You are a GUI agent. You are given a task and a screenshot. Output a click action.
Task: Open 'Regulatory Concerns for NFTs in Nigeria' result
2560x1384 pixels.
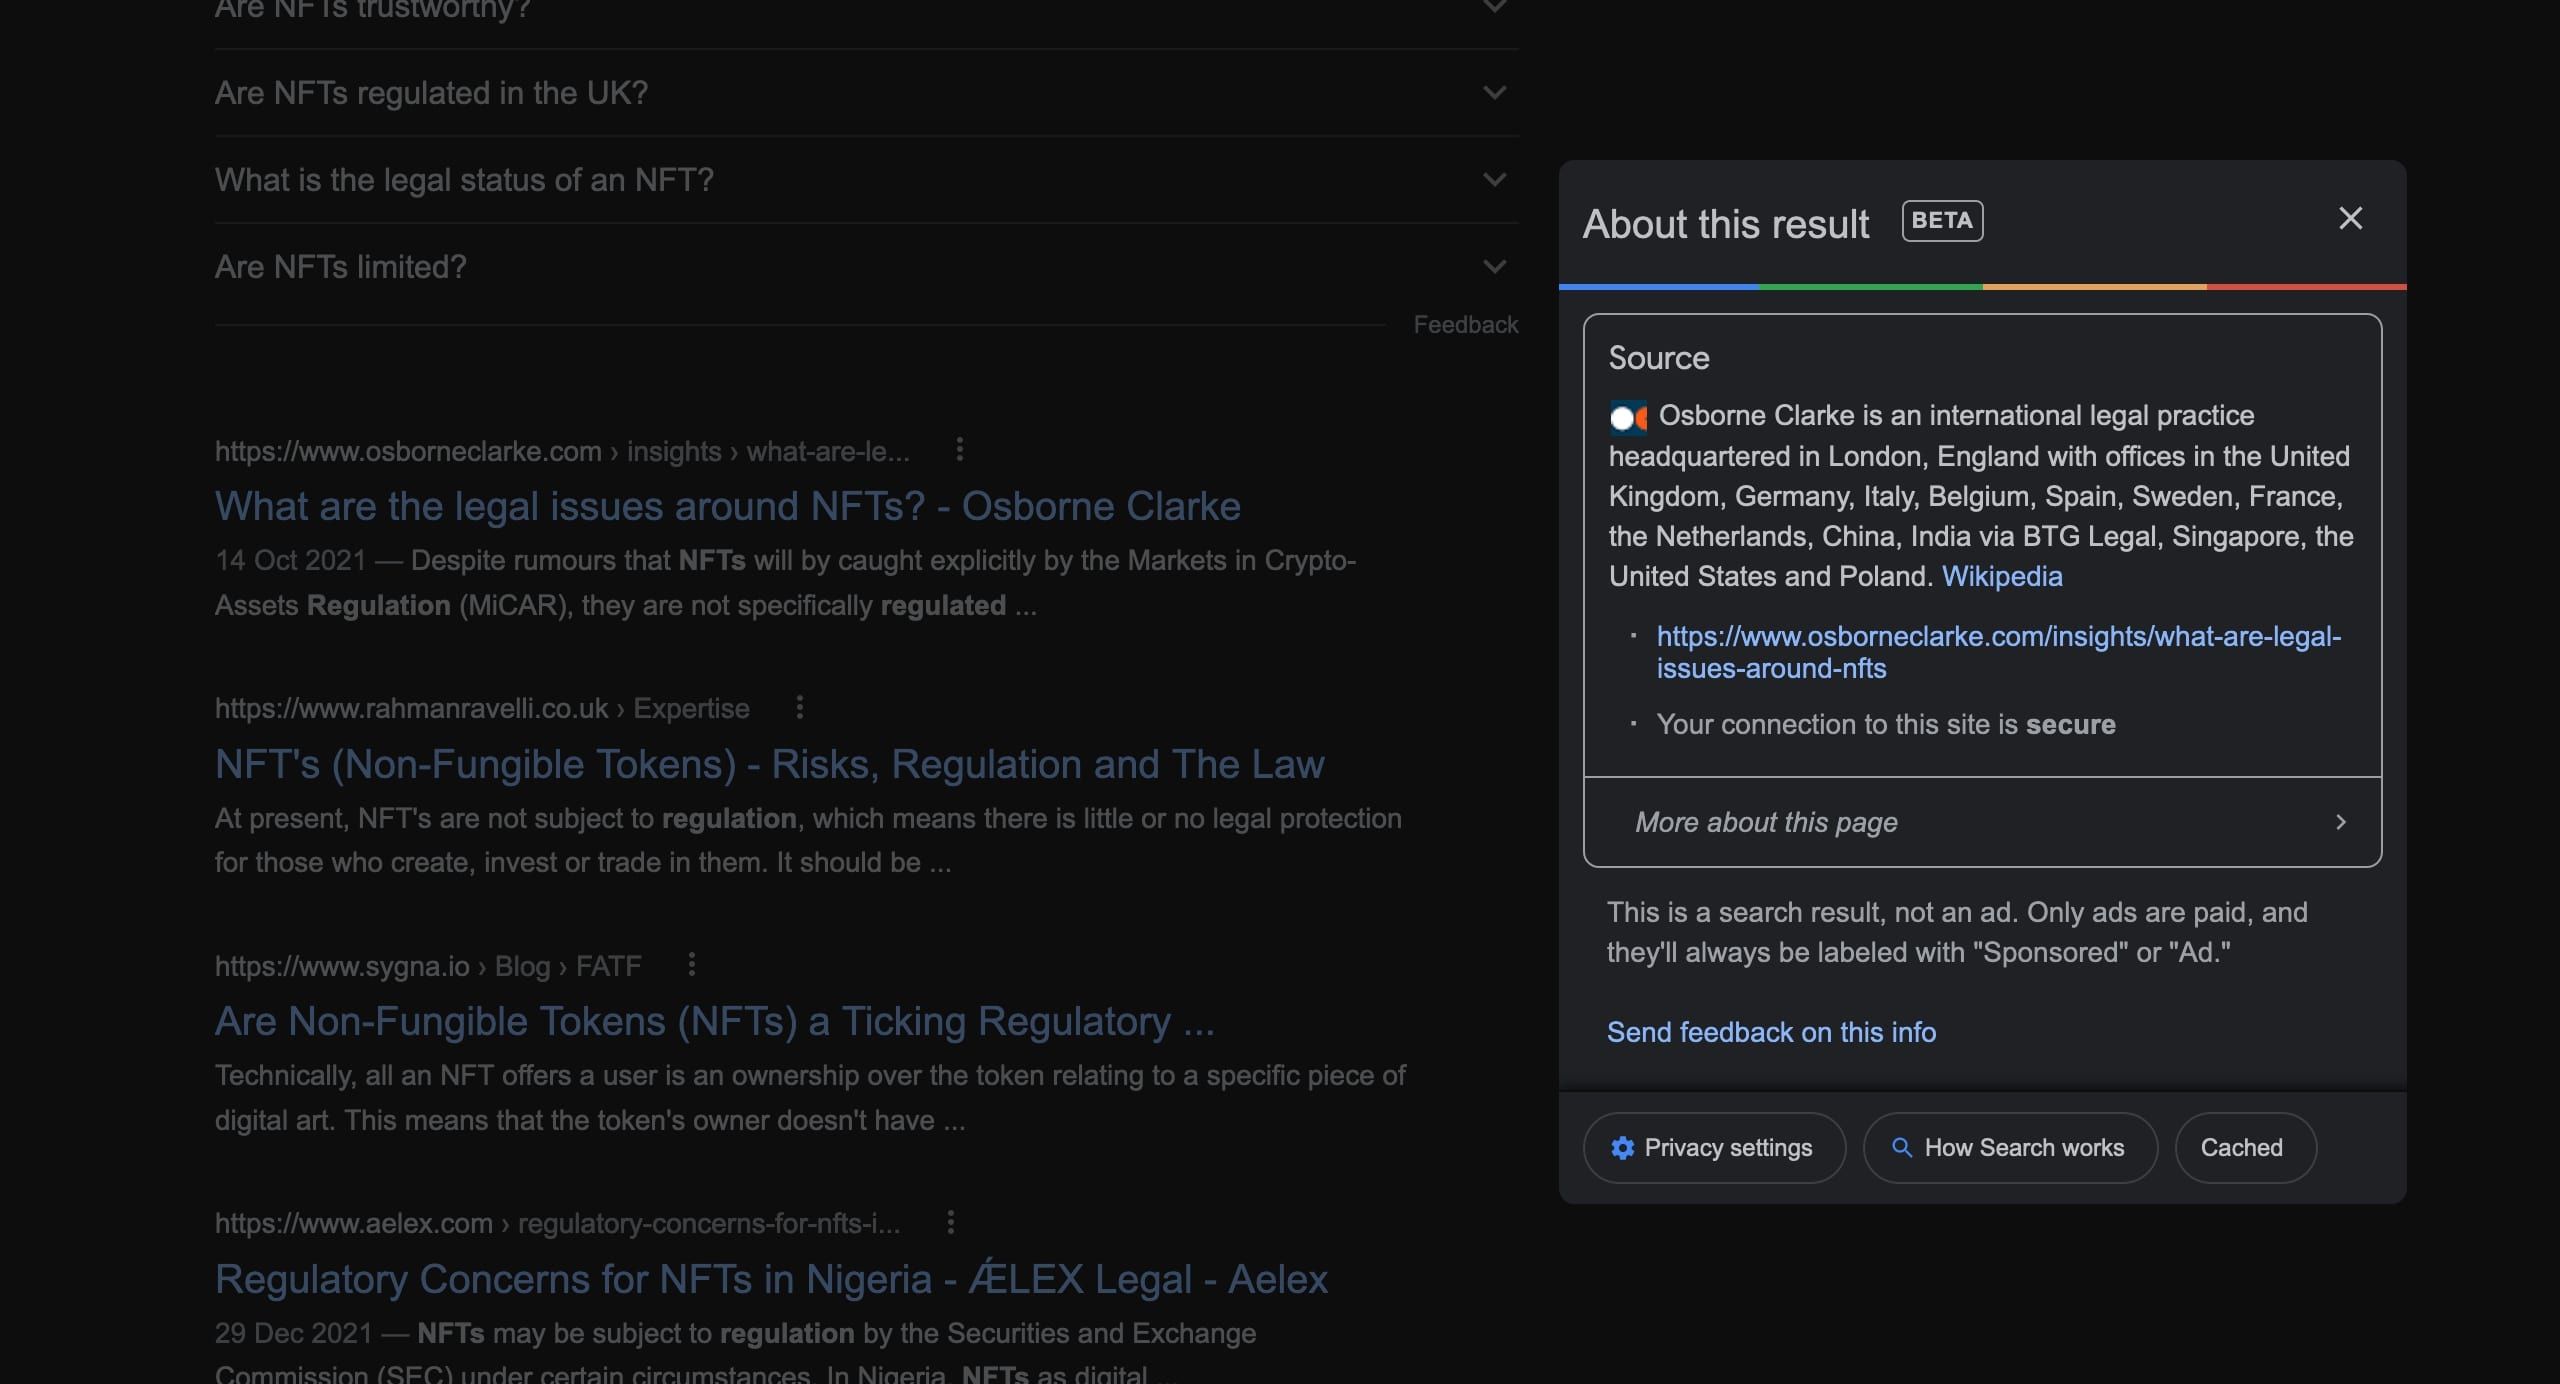click(x=770, y=1279)
